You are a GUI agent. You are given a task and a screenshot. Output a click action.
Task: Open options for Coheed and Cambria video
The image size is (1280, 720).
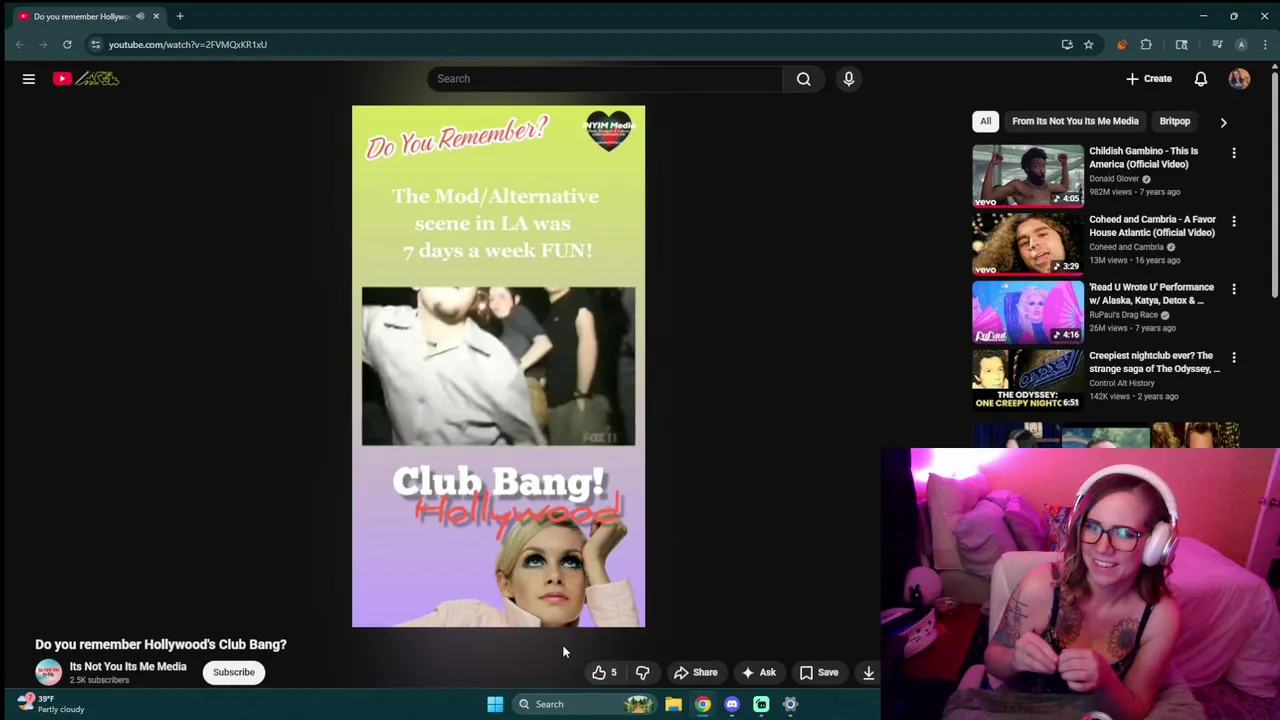point(1234,221)
